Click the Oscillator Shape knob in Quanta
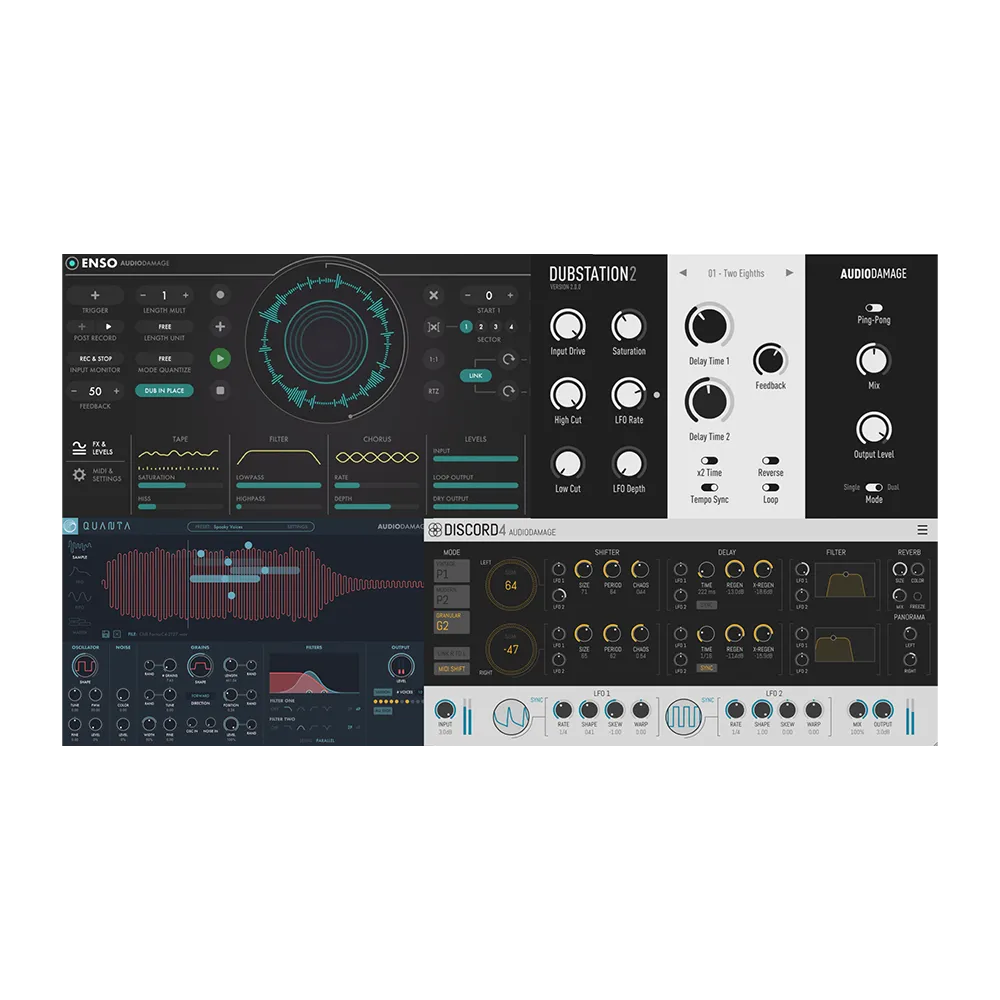The image size is (1000, 1000). [85, 666]
